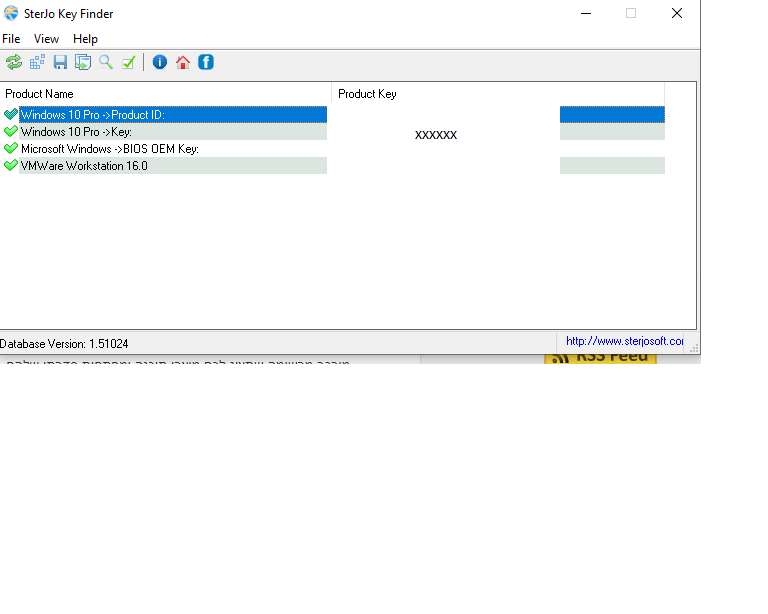Click the copy documents toolbar icon
Image resolution: width=768 pixels, height=614 pixels.
83,62
